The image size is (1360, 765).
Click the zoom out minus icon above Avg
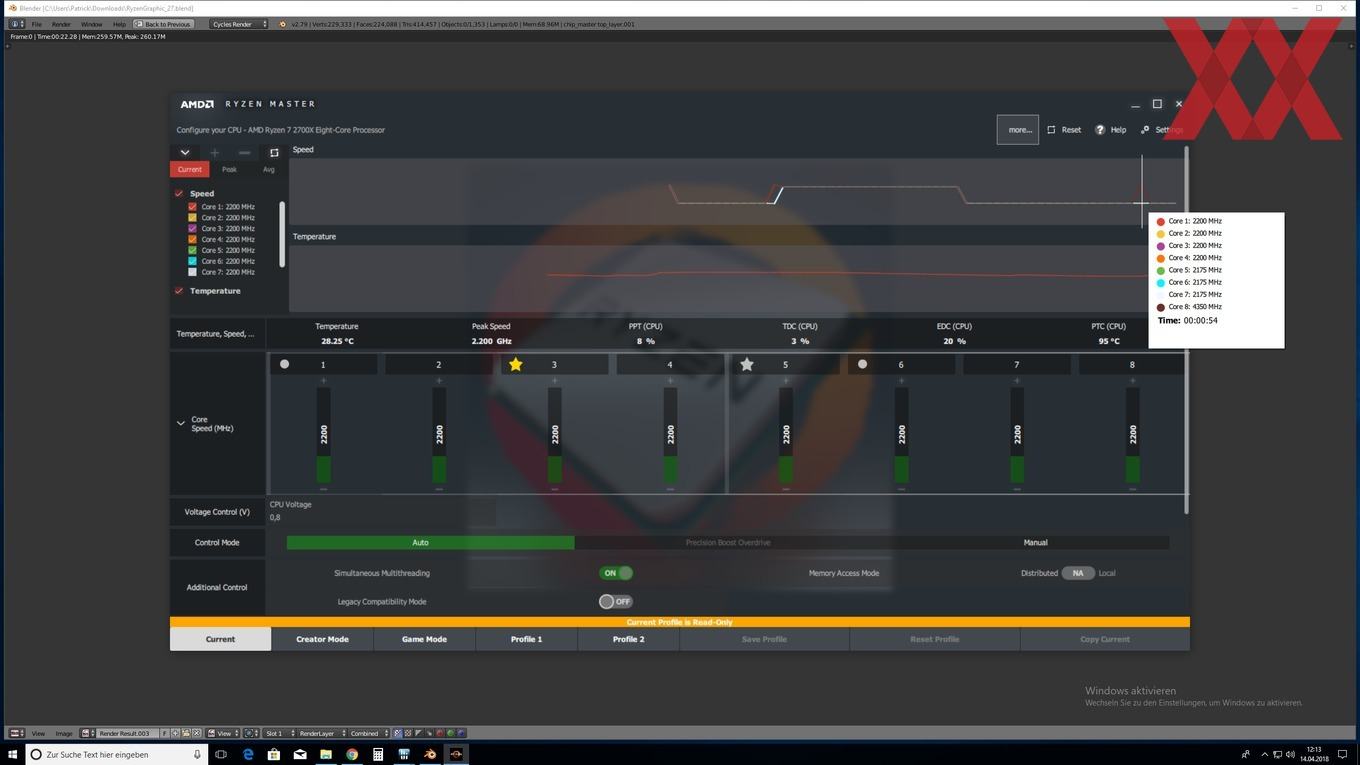pos(244,153)
